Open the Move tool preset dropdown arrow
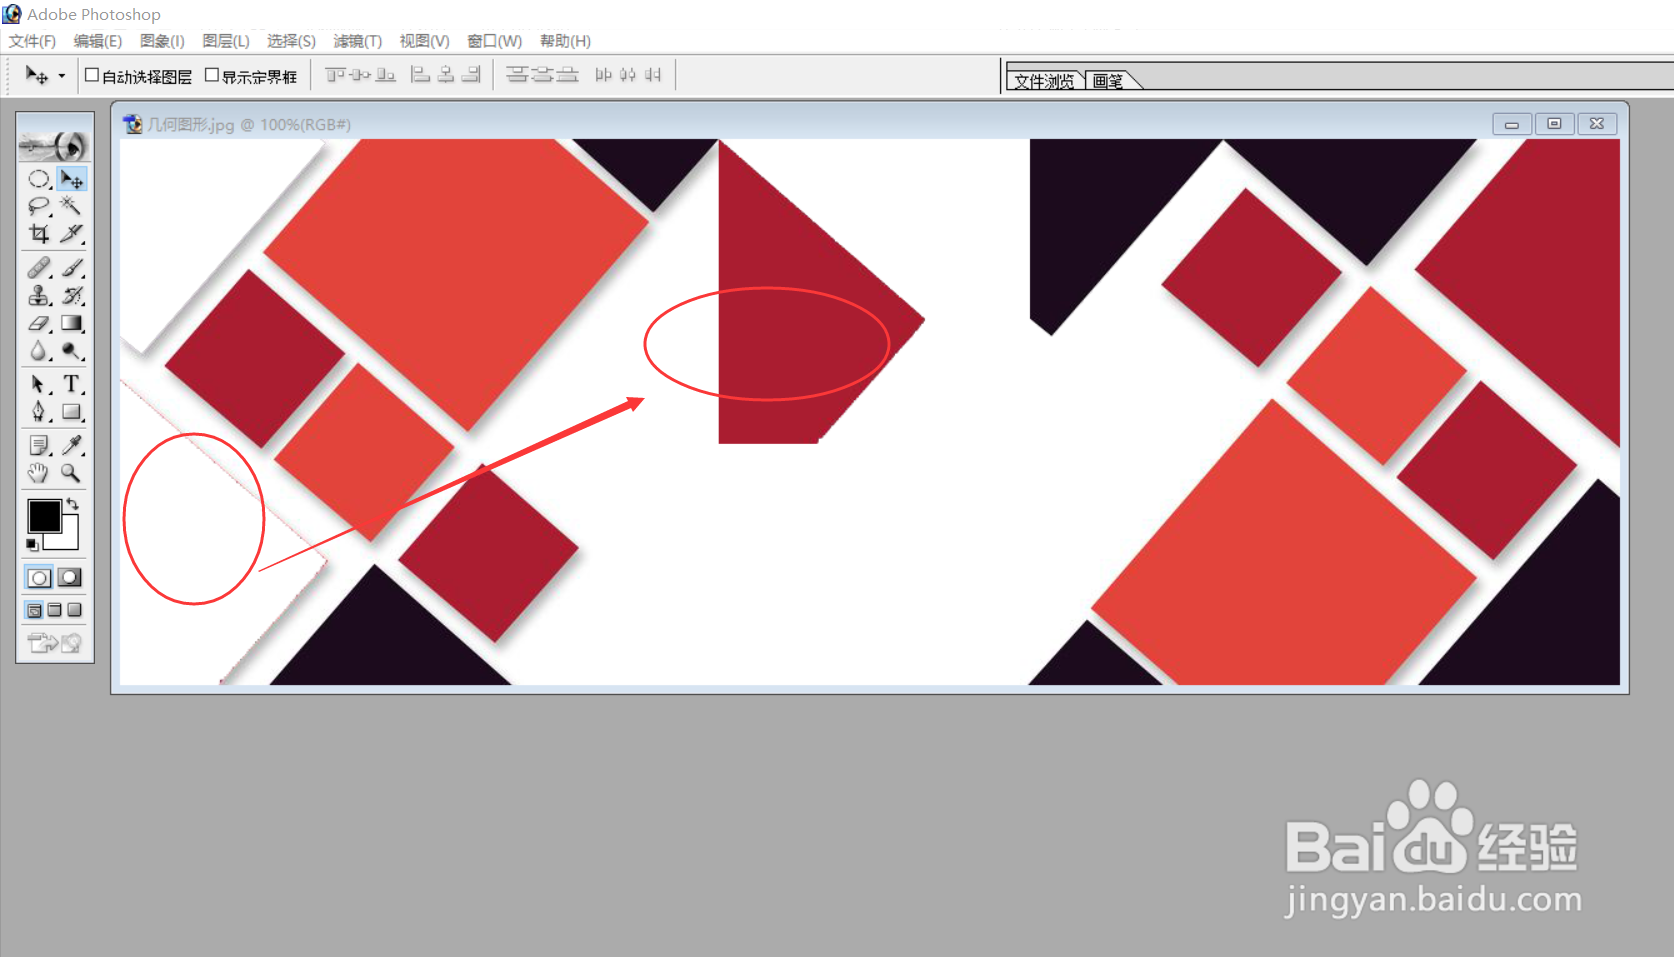This screenshot has height=957, width=1674. pyautogui.click(x=62, y=76)
